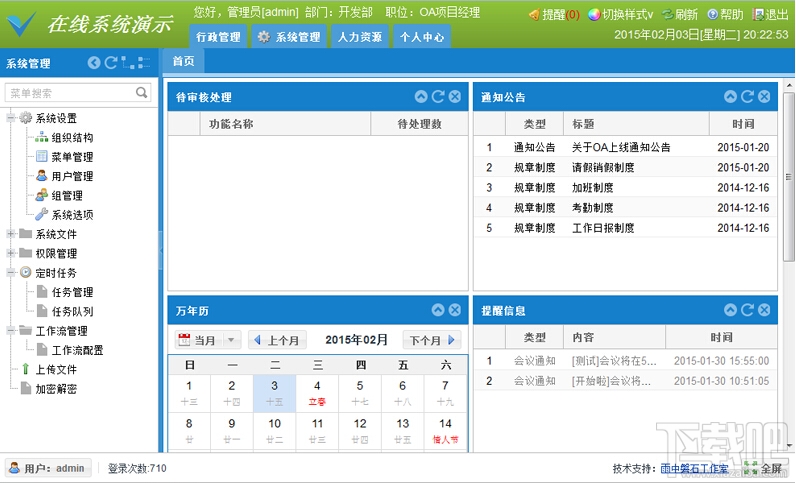Viewport: 796px width, 483px height.
Task: Close the 提醒信息 panel
Action: [765, 310]
